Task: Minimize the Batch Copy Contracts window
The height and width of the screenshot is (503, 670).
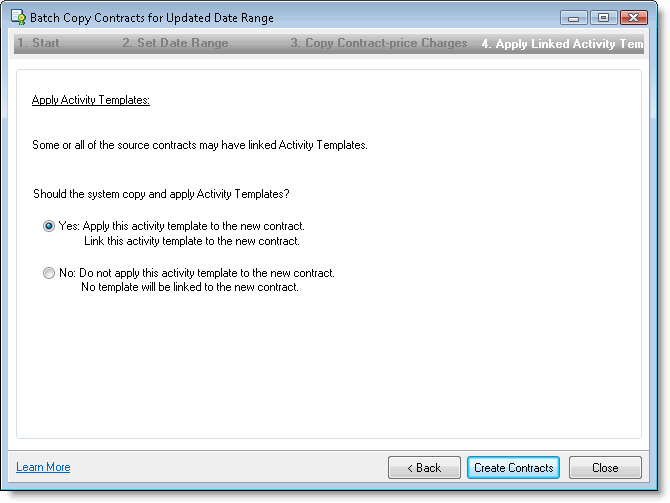Action: point(574,18)
